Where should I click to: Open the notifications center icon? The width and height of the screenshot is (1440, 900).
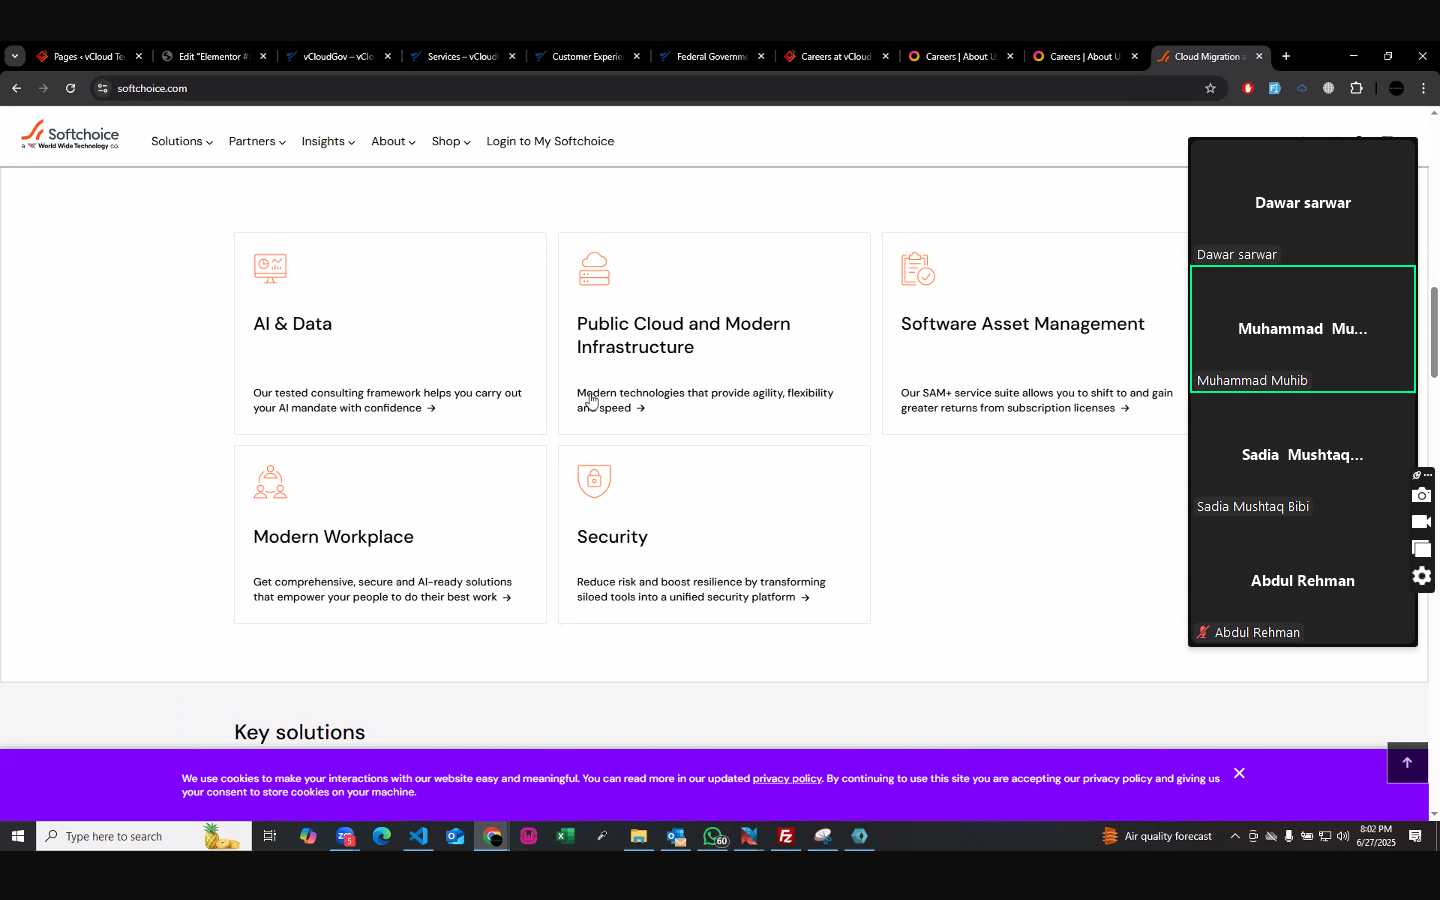[x=1415, y=836]
